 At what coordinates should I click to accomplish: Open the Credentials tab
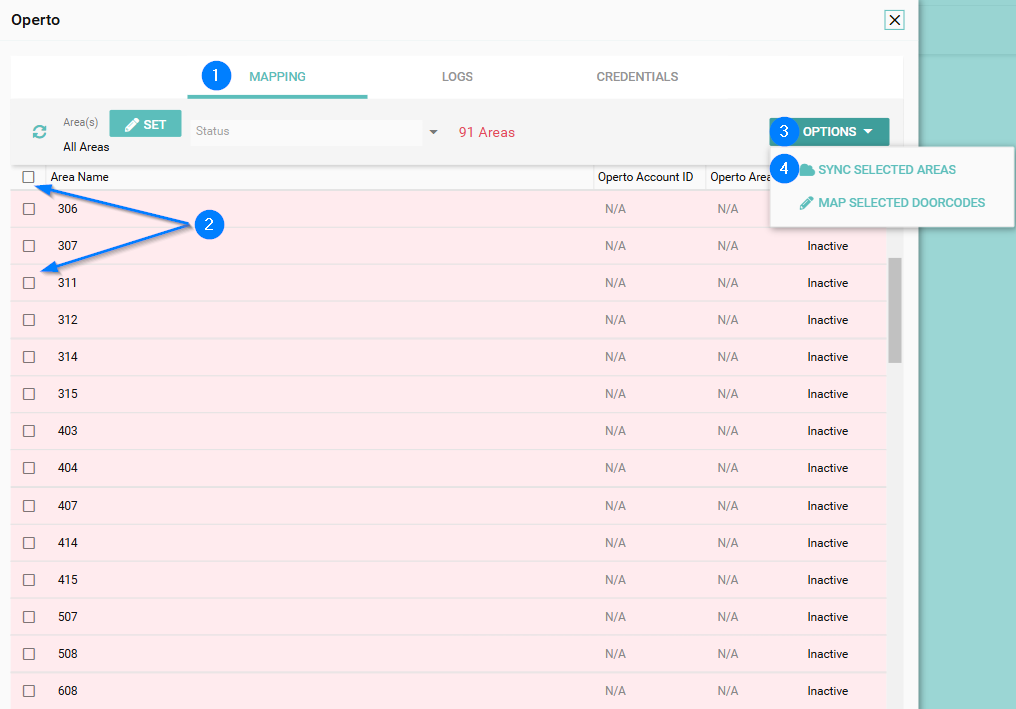click(x=637, y=77)
